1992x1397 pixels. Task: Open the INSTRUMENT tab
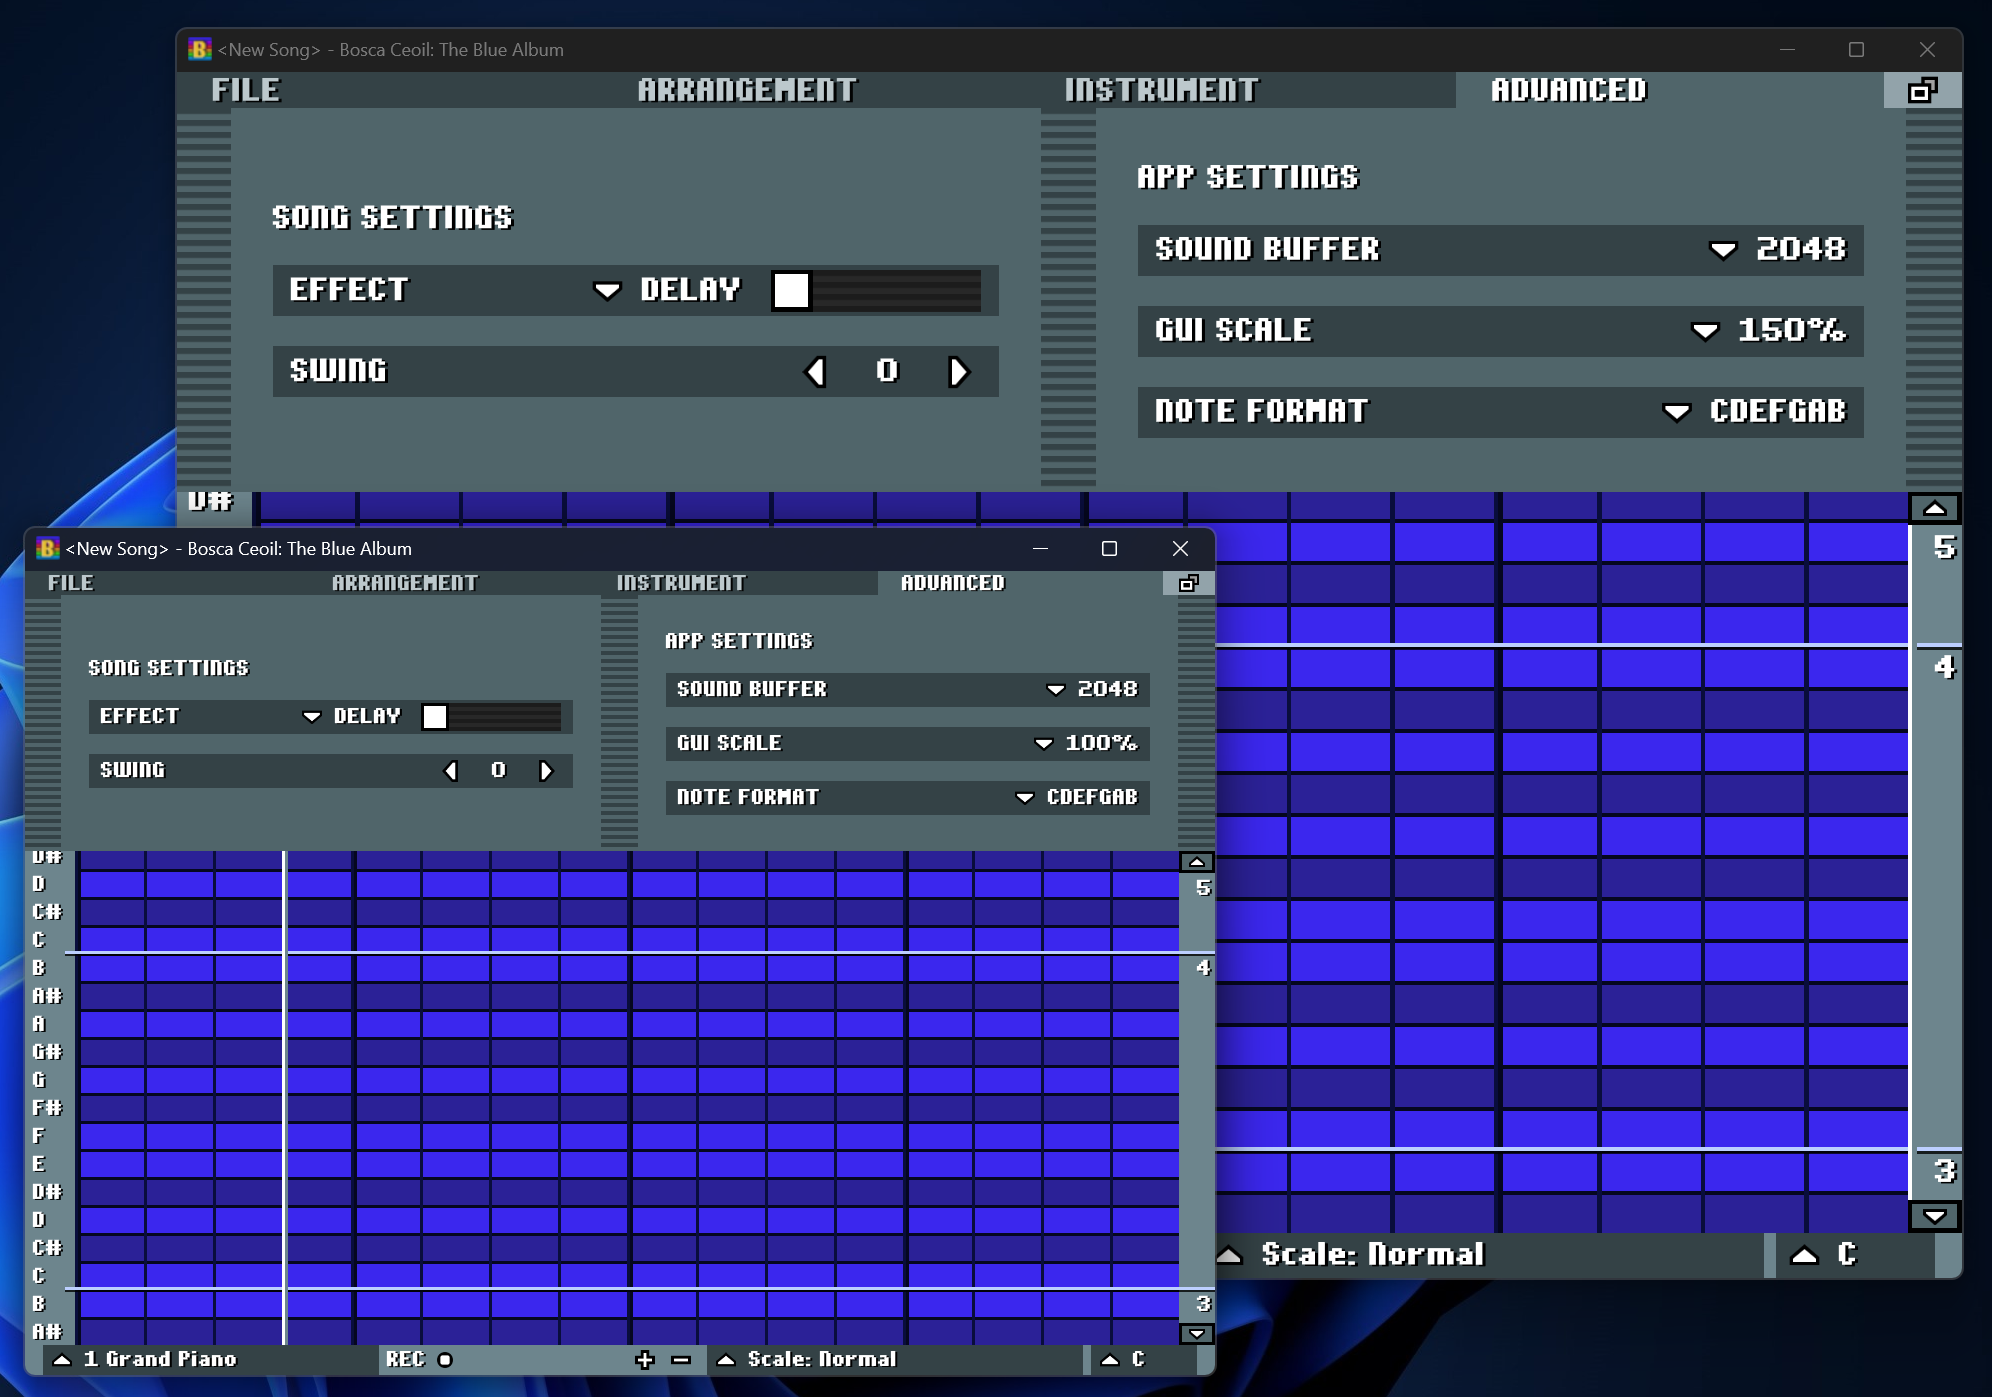[1163, 90]
